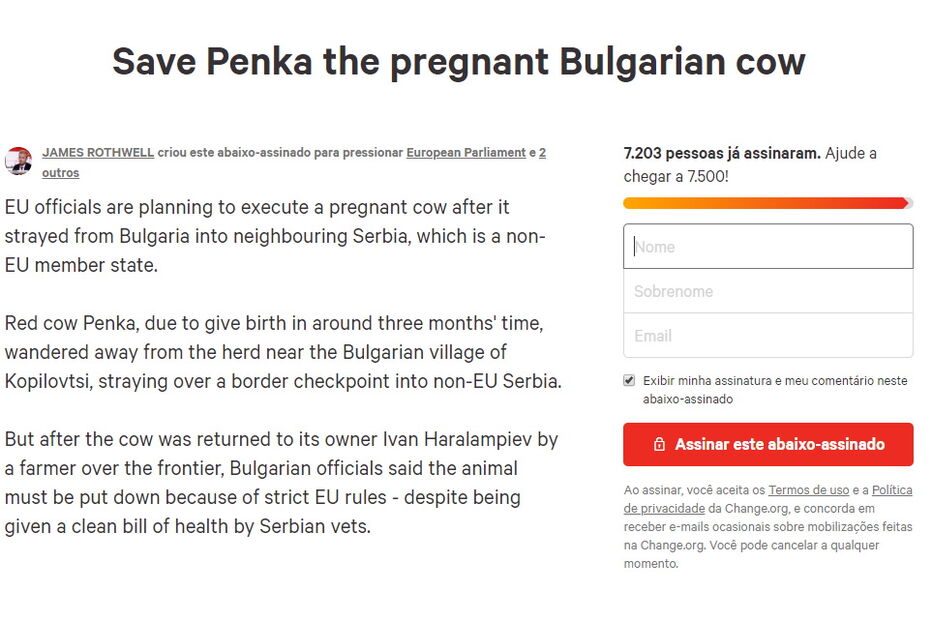
Task: Click James Rothwell's profile avatar
Action: pos(18,161)
